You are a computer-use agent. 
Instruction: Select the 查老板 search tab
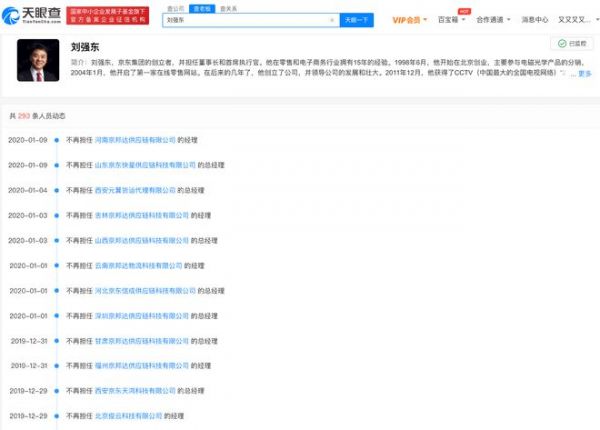click(202, 8)
